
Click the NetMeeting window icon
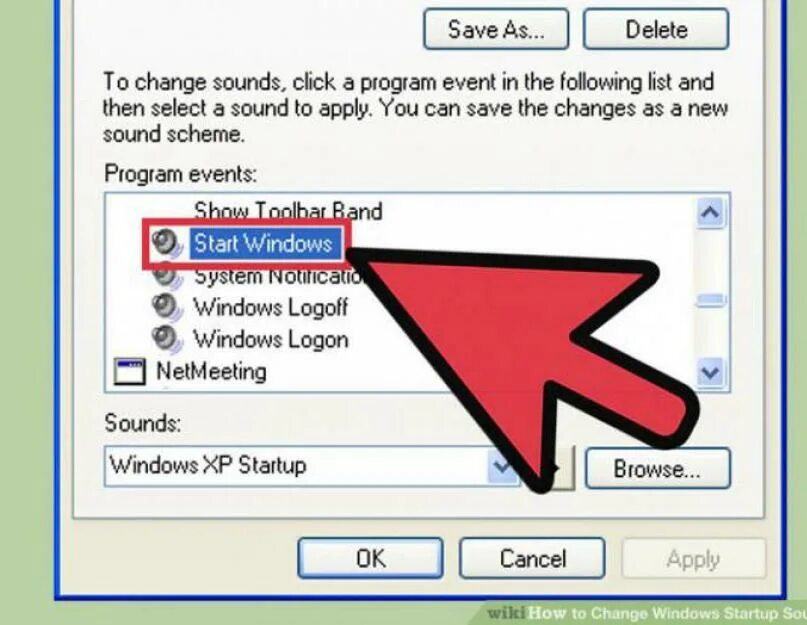pyautogui.click(x=129, y=372)
